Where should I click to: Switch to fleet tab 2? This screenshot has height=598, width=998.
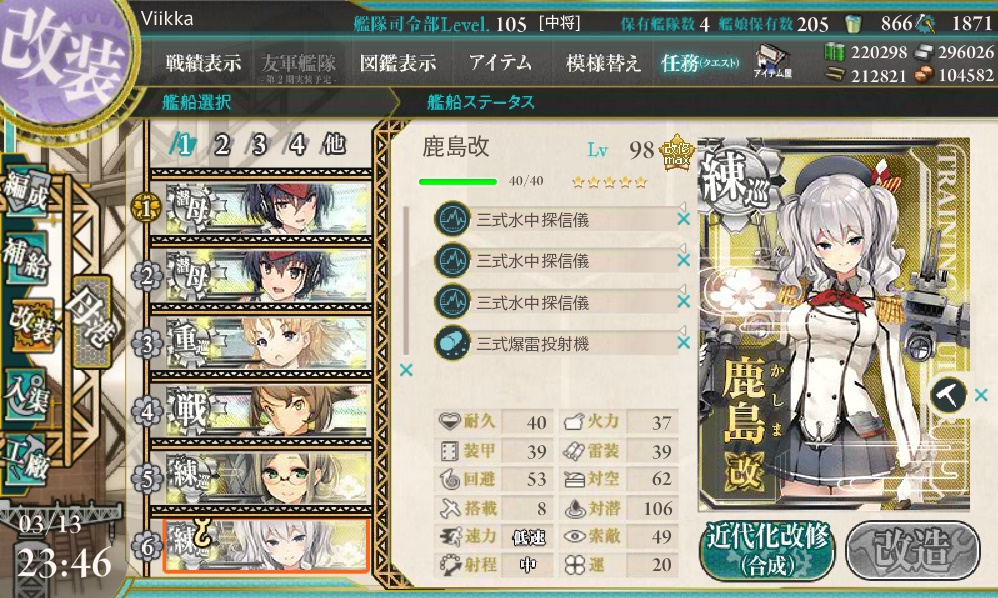point(221,145)
